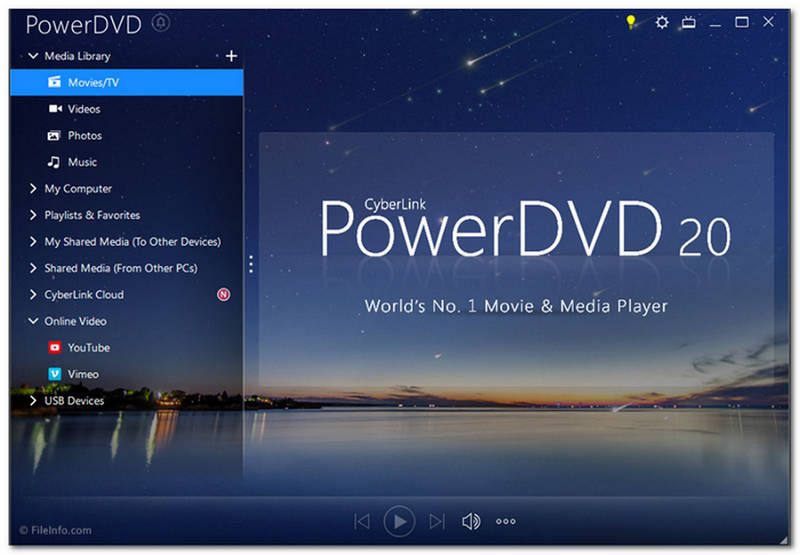Click the Movies/TV icon in sidebar
The width and height of the screenshot is (800, 555).
55,82
